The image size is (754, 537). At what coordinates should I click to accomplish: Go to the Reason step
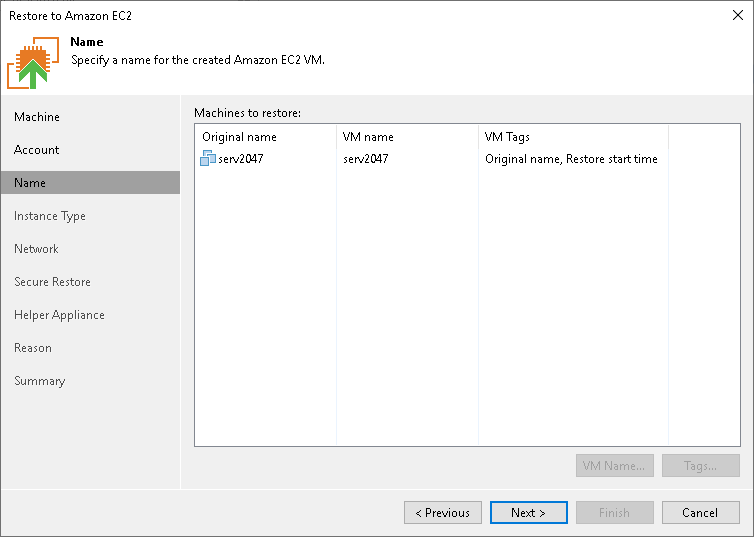(33, 348)
